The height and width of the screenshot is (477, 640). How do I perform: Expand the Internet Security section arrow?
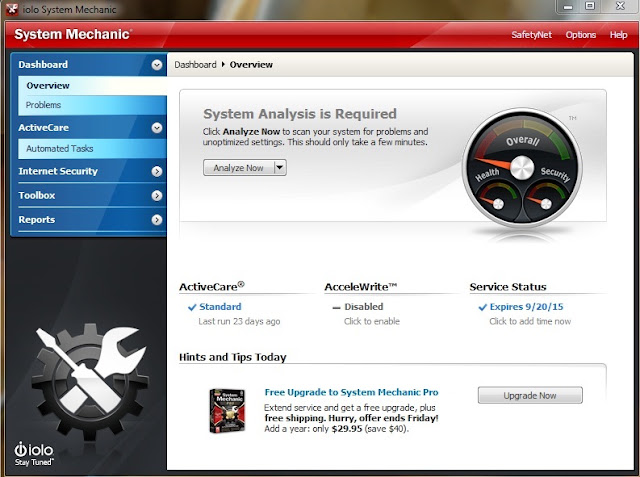click(157, 171)
